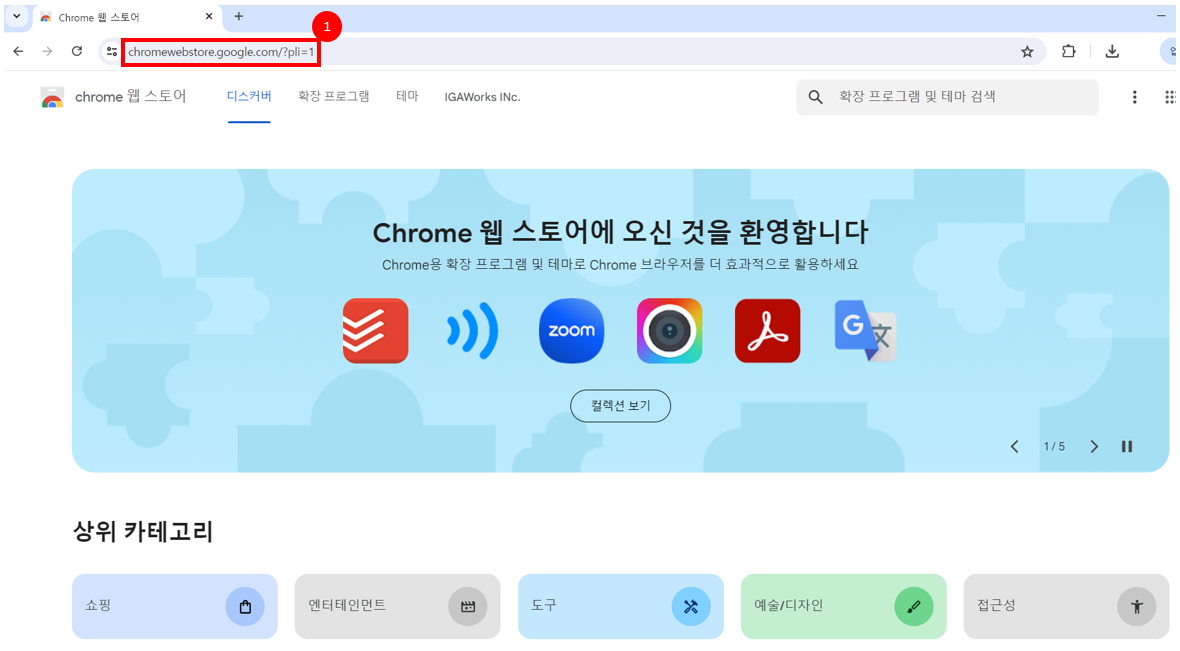Close the Chrome 웹 스토어 tab
Viewport: 1180px width, 651px height.
(x=209, y=16)
